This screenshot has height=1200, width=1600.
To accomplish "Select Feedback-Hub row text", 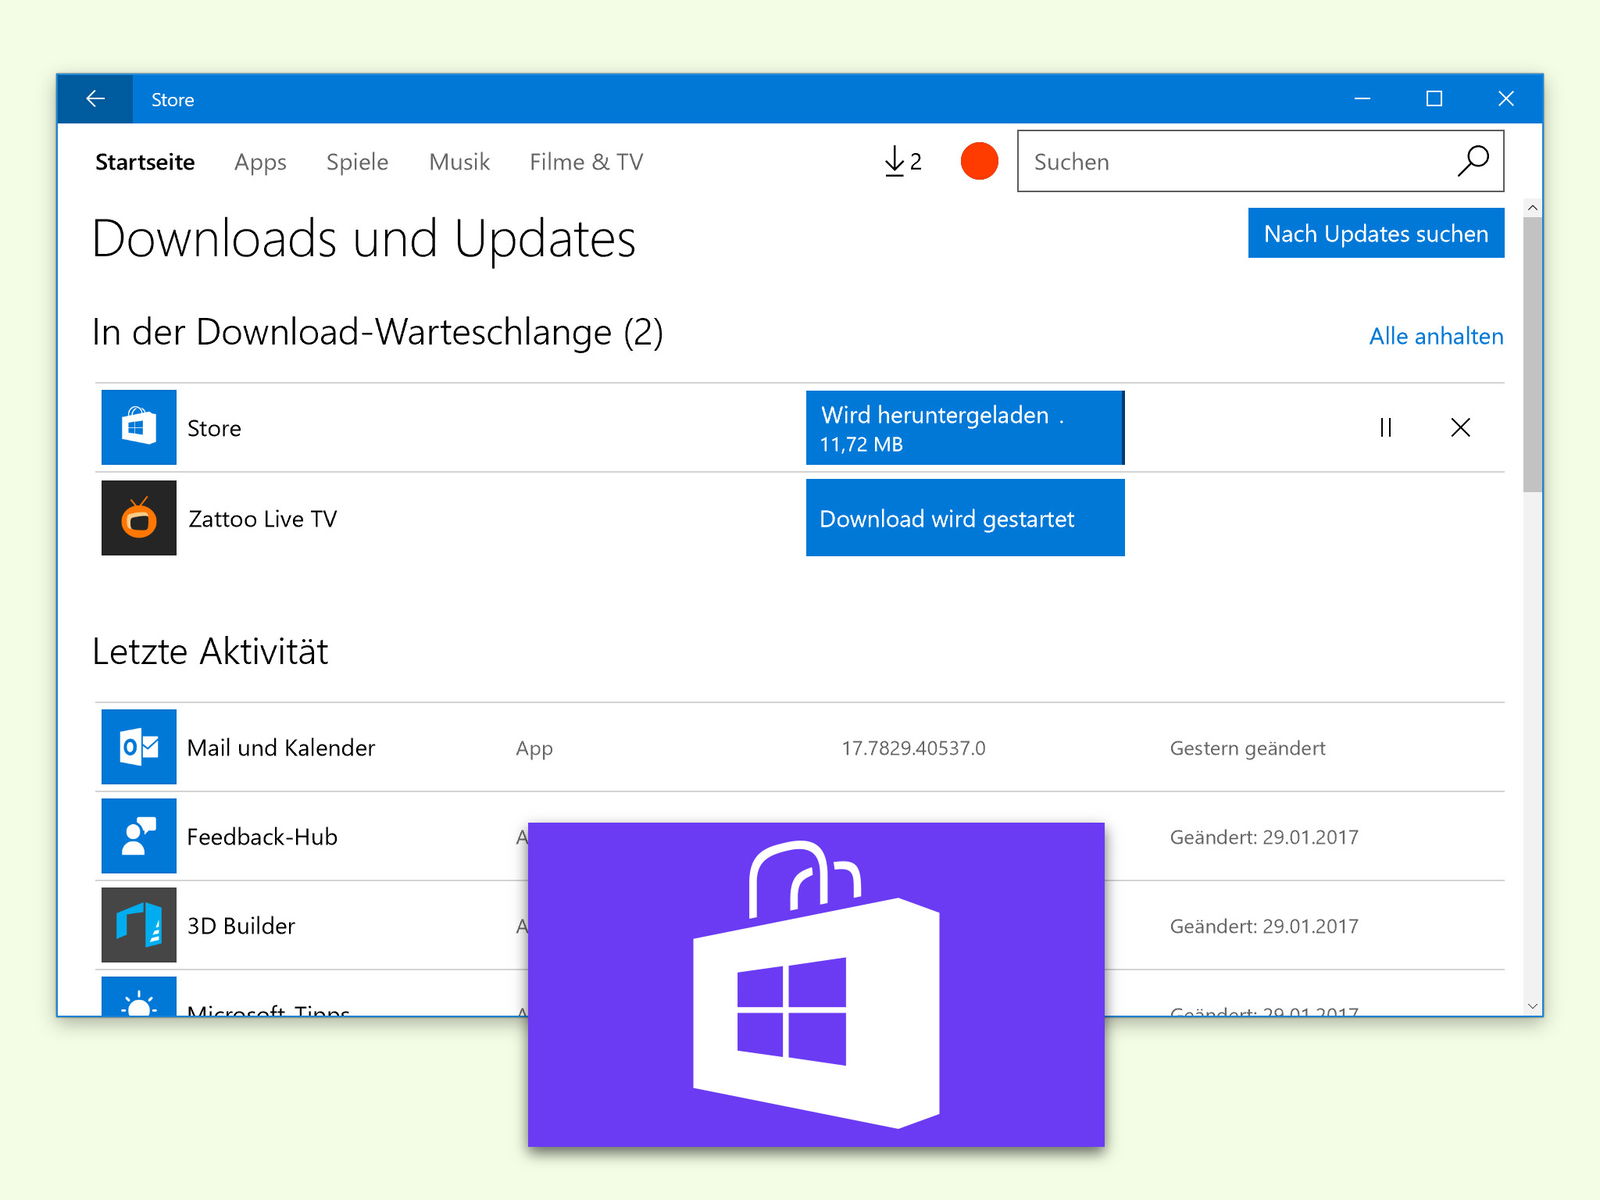I will point(262,837).
